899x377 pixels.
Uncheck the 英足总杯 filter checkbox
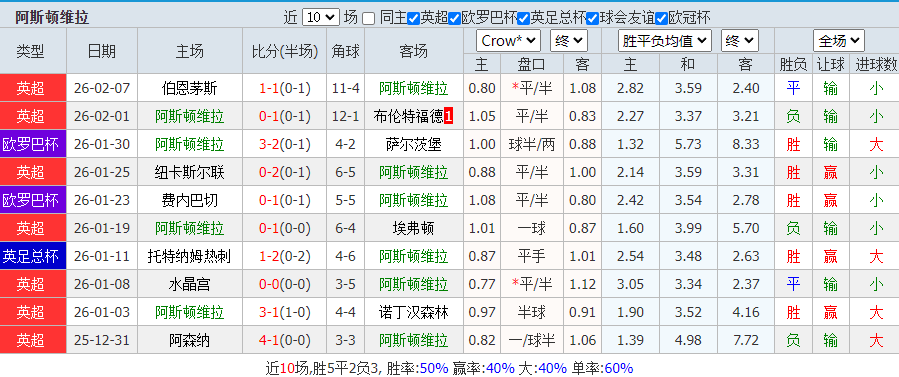click(523, 18)
